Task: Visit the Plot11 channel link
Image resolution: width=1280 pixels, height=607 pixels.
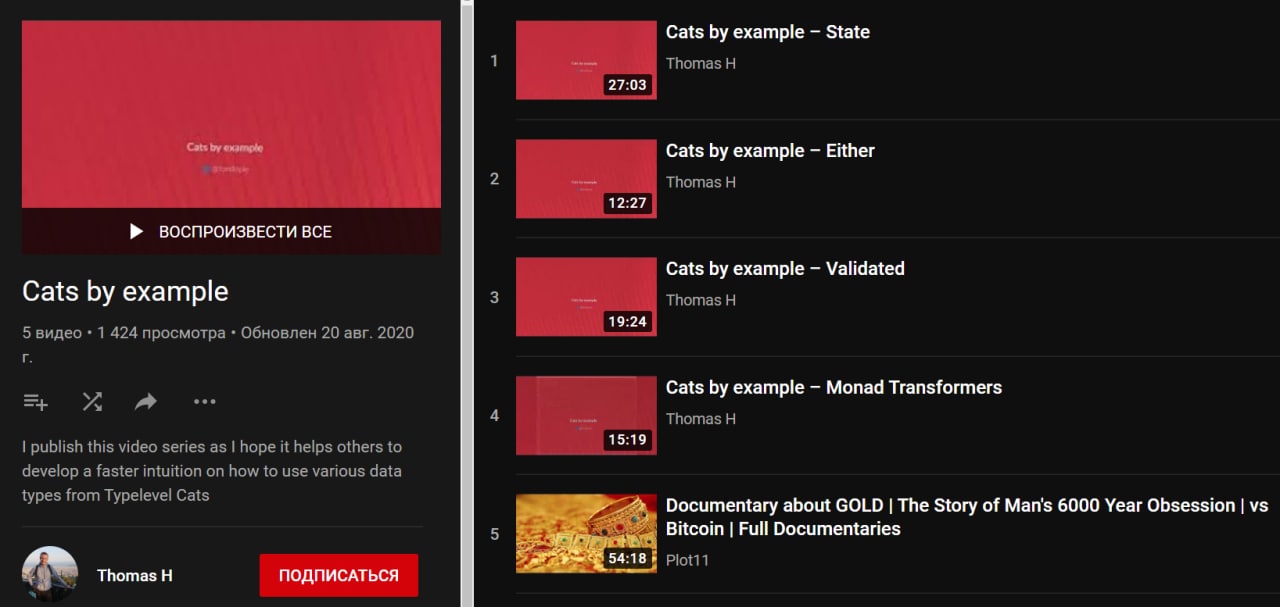Action: (x=687, y=560)
